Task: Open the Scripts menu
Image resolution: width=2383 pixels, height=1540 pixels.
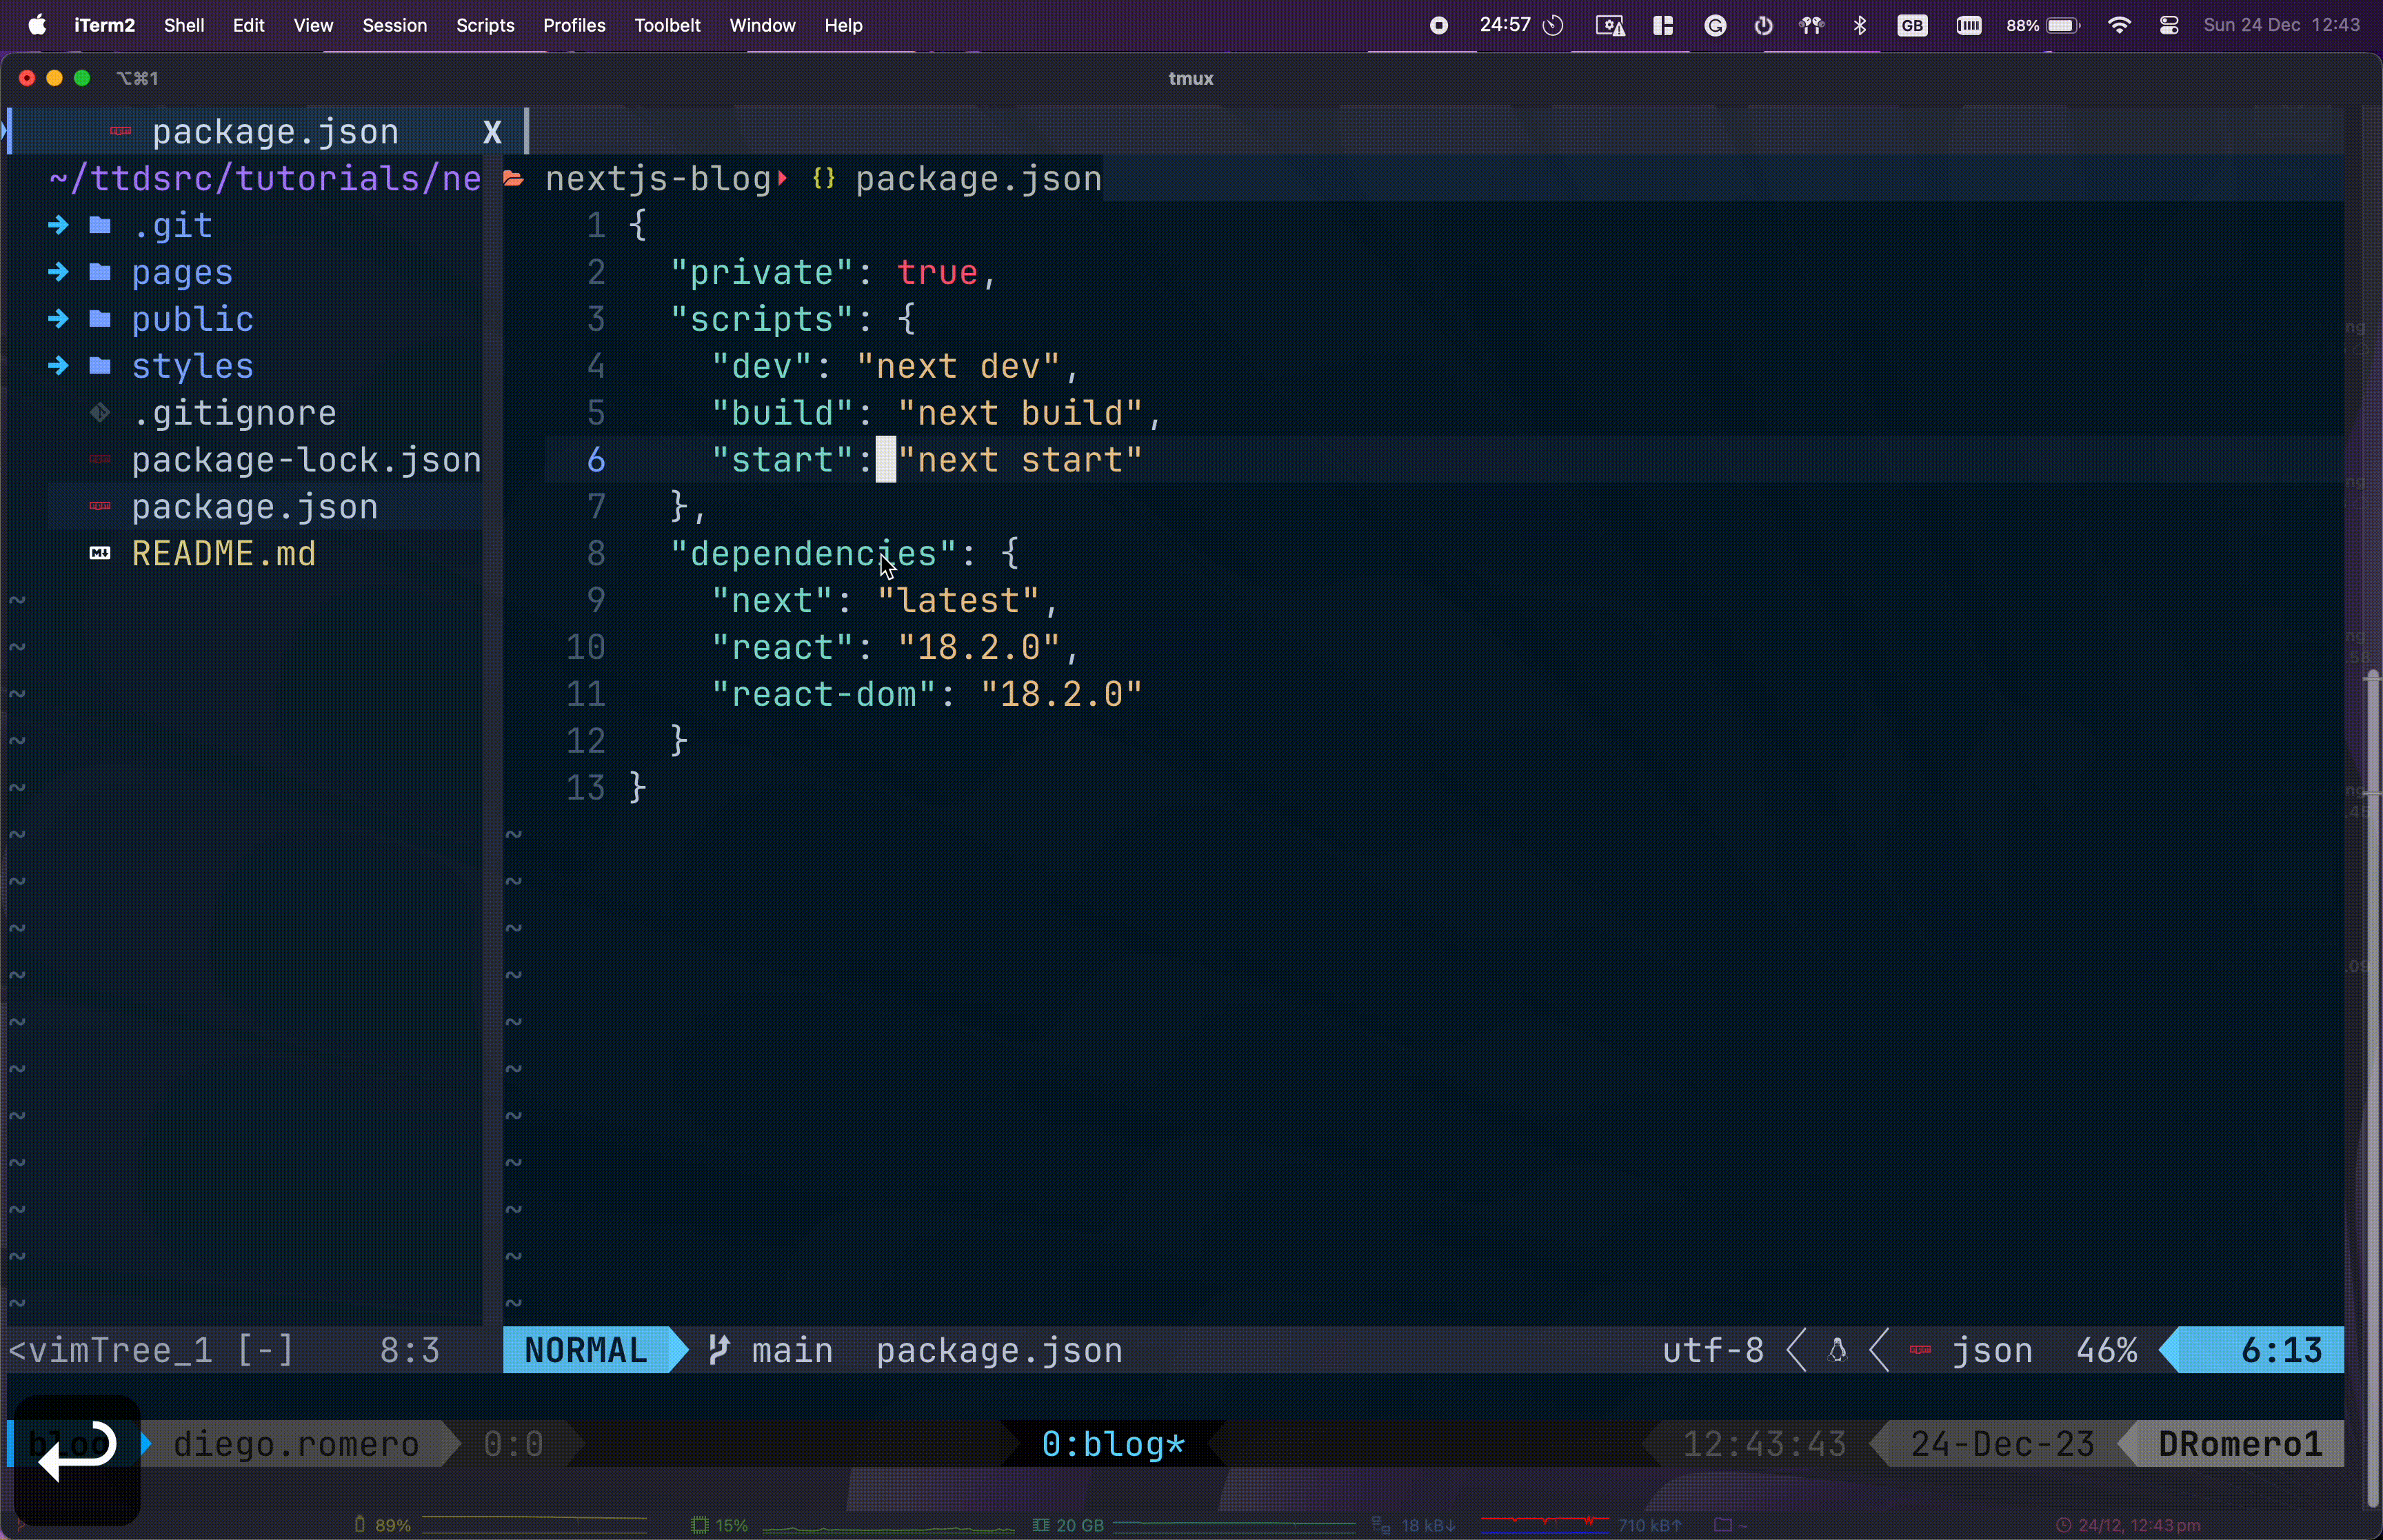Action: (x=485, y=26)
